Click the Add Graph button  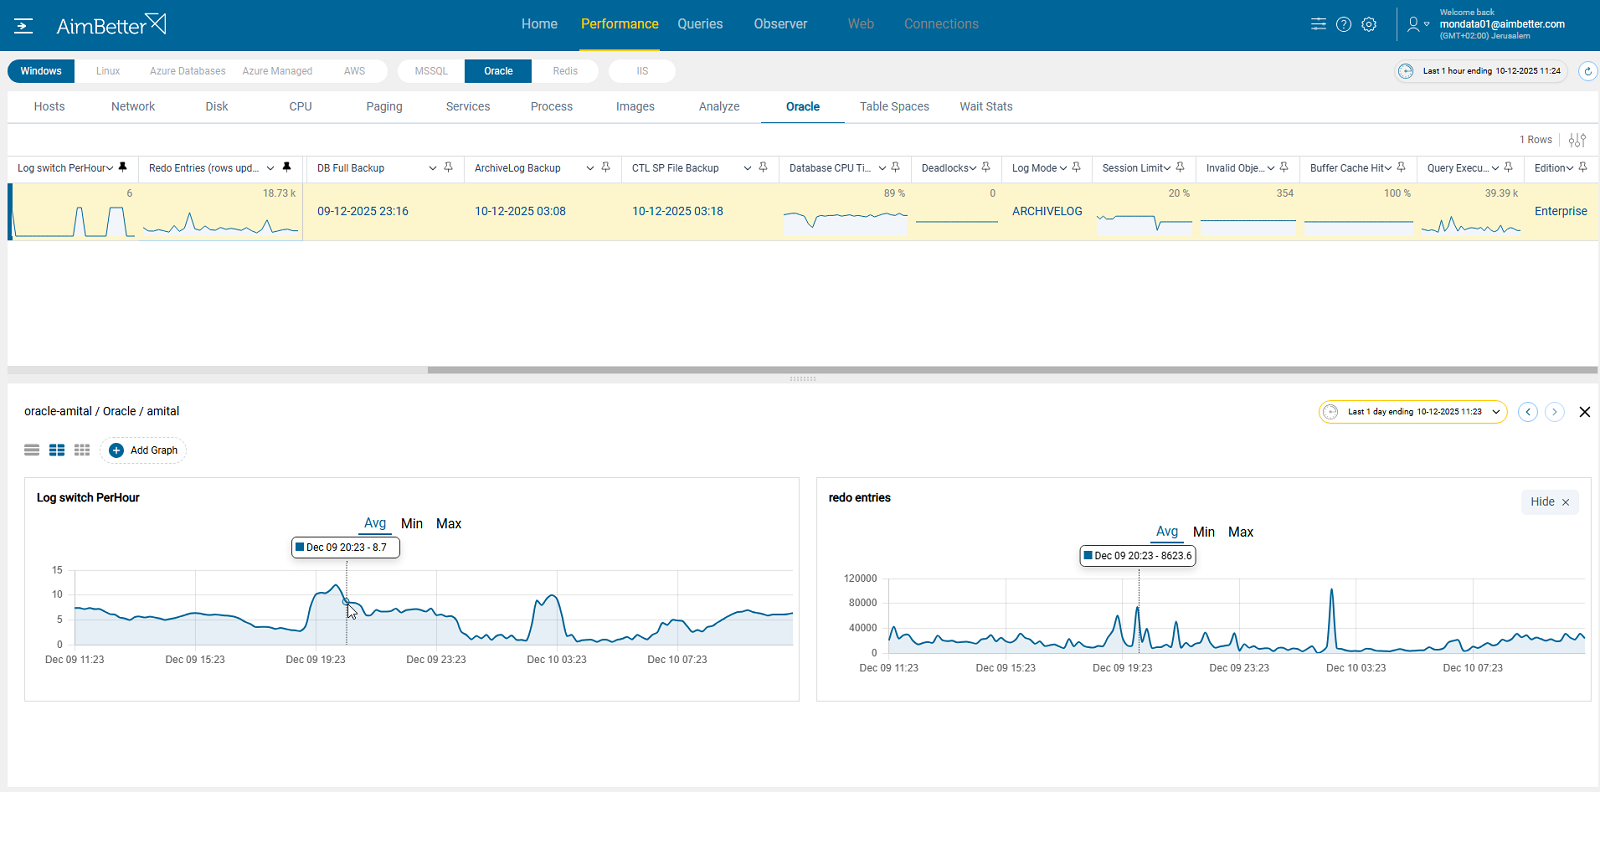pos(143,451)
